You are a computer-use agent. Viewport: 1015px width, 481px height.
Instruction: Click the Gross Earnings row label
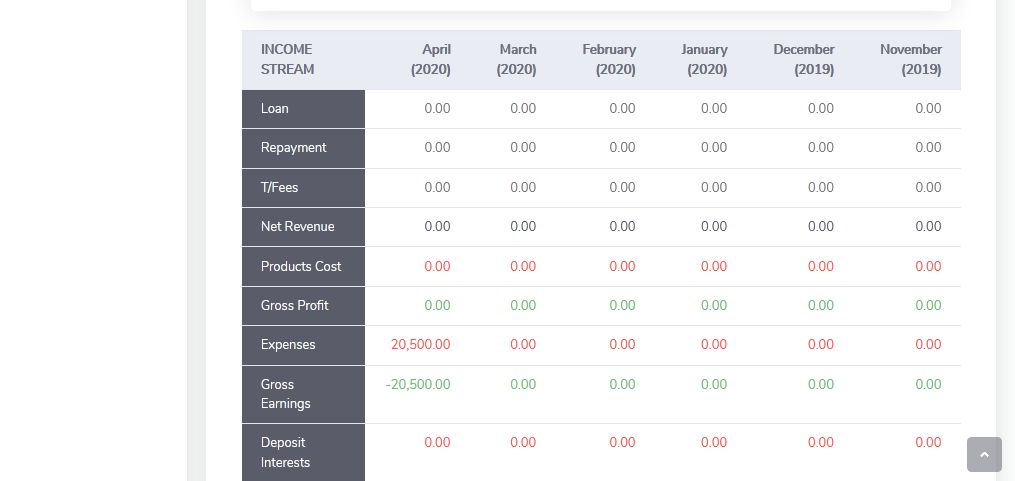[285, 394]
